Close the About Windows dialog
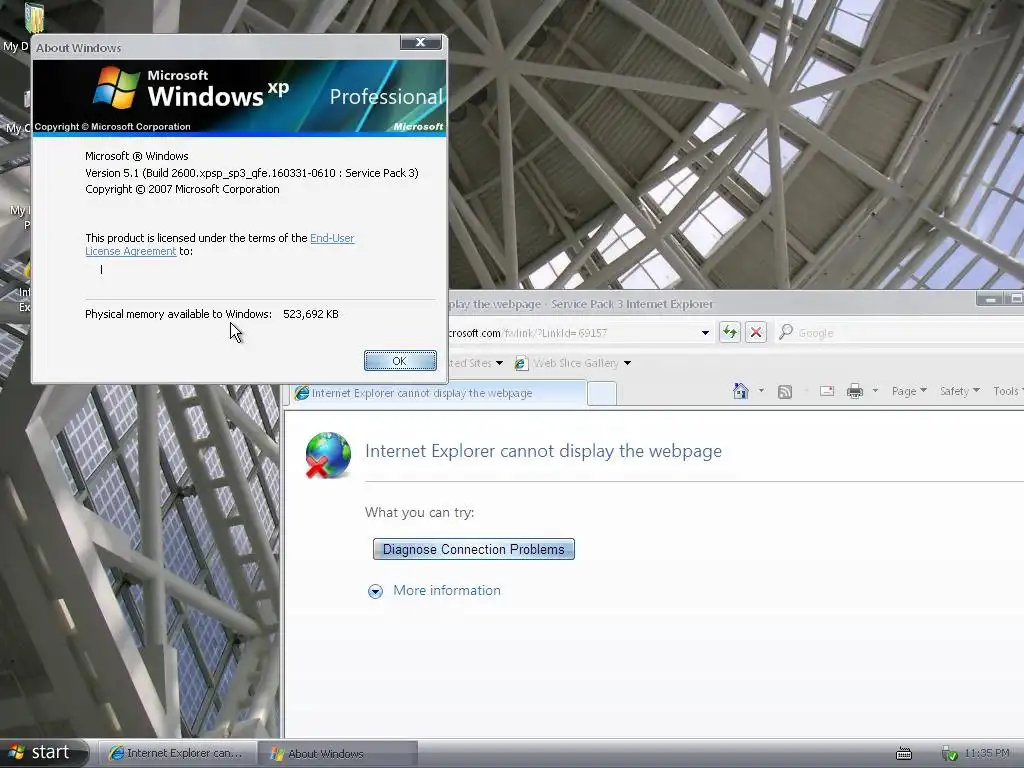This screenshot has height=768, width=1024. click(x=421, y=42)
